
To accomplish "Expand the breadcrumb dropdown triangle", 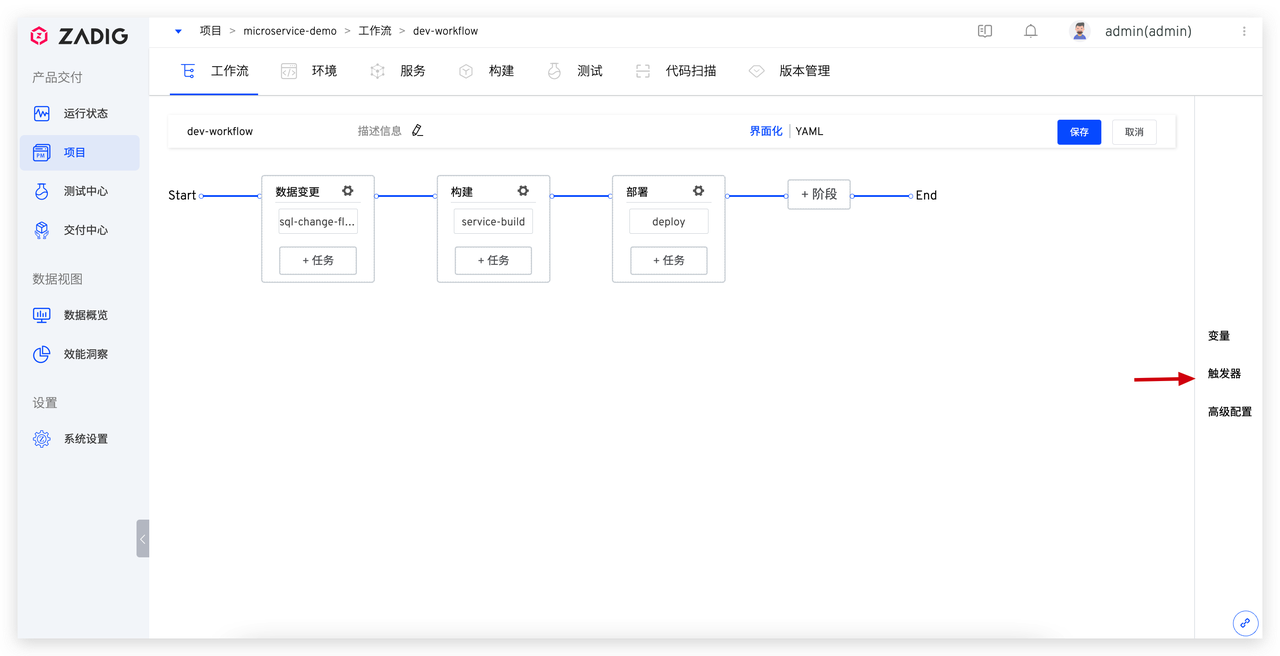I will [178, 31].
